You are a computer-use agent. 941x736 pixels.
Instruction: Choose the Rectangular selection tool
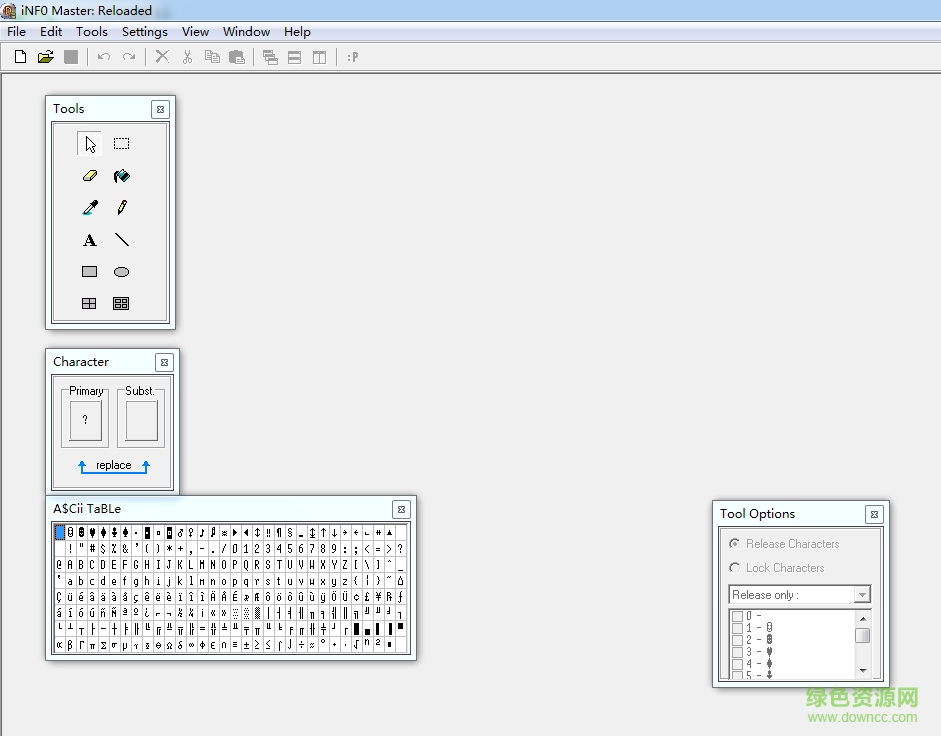[121, 144]
